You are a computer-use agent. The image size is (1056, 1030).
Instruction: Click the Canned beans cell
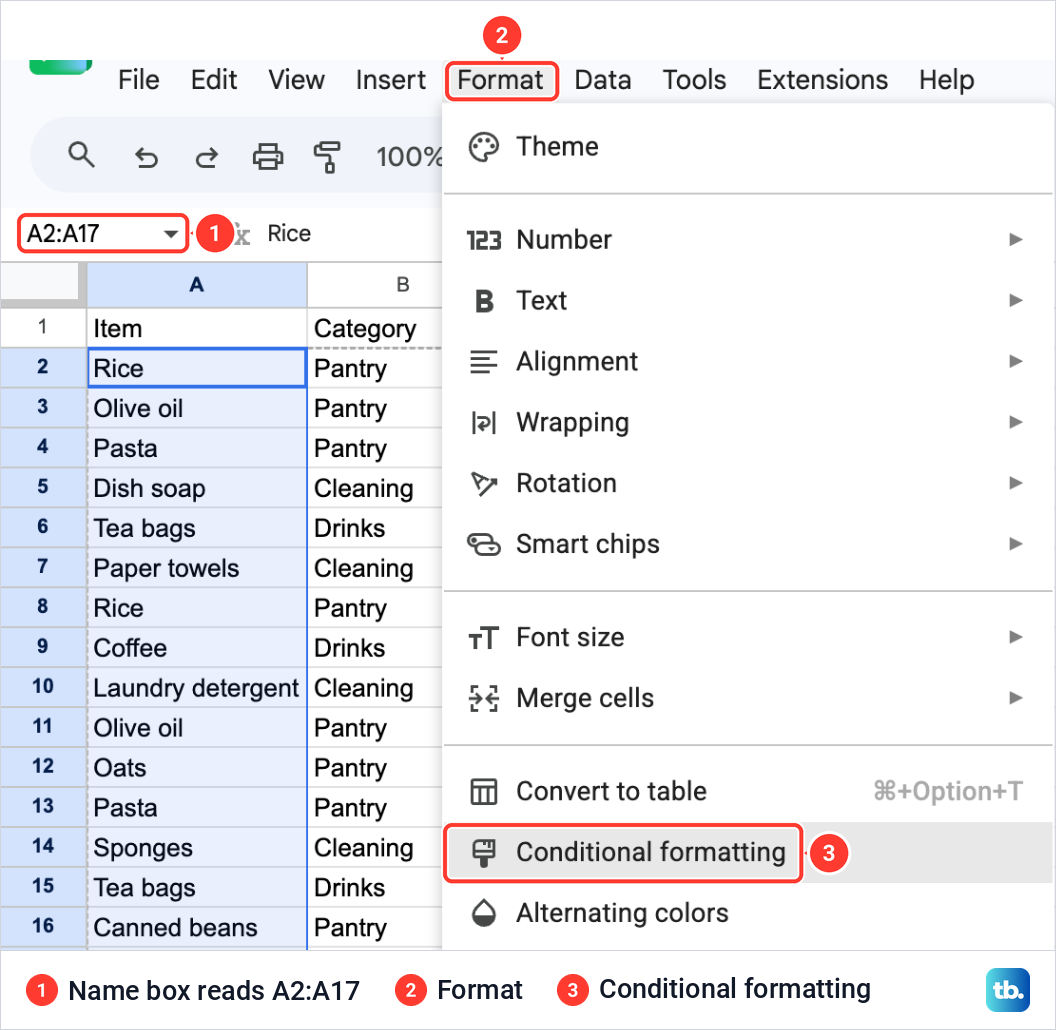click(x=197, y=927)
